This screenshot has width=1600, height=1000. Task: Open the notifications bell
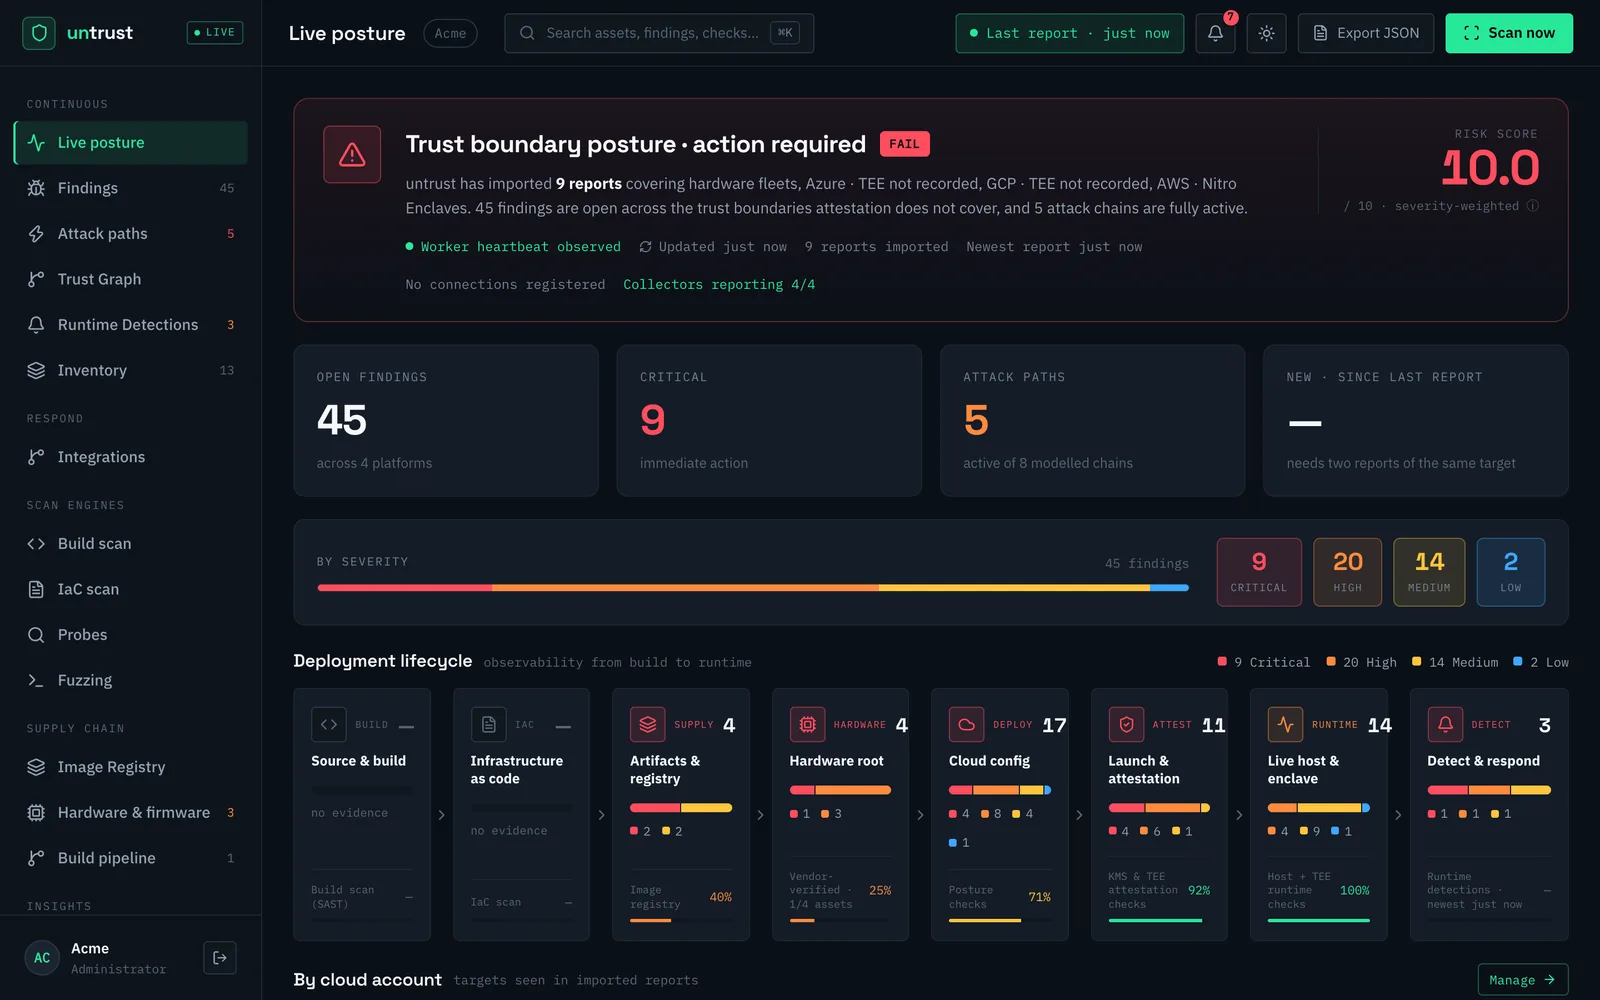coord(1215,33)
